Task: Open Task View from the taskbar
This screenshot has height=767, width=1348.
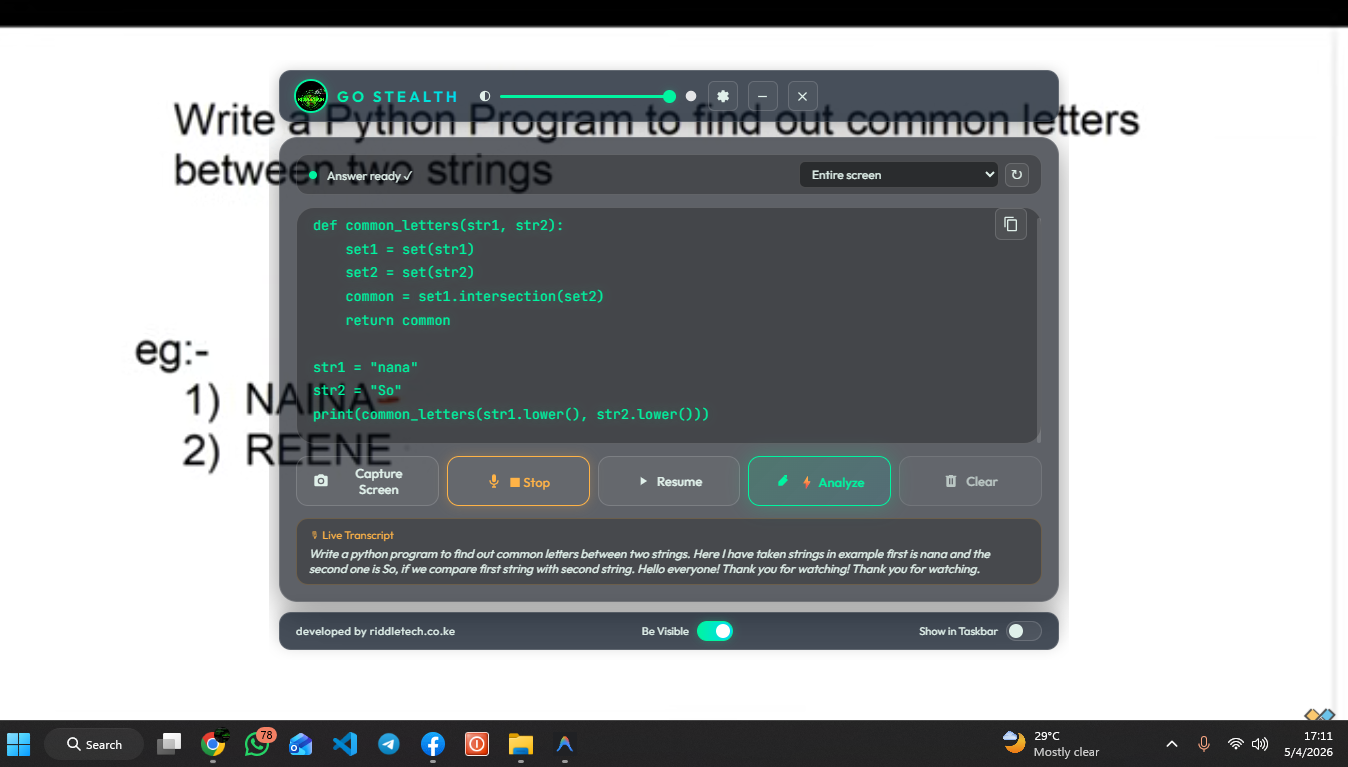Action: [169, 744]
